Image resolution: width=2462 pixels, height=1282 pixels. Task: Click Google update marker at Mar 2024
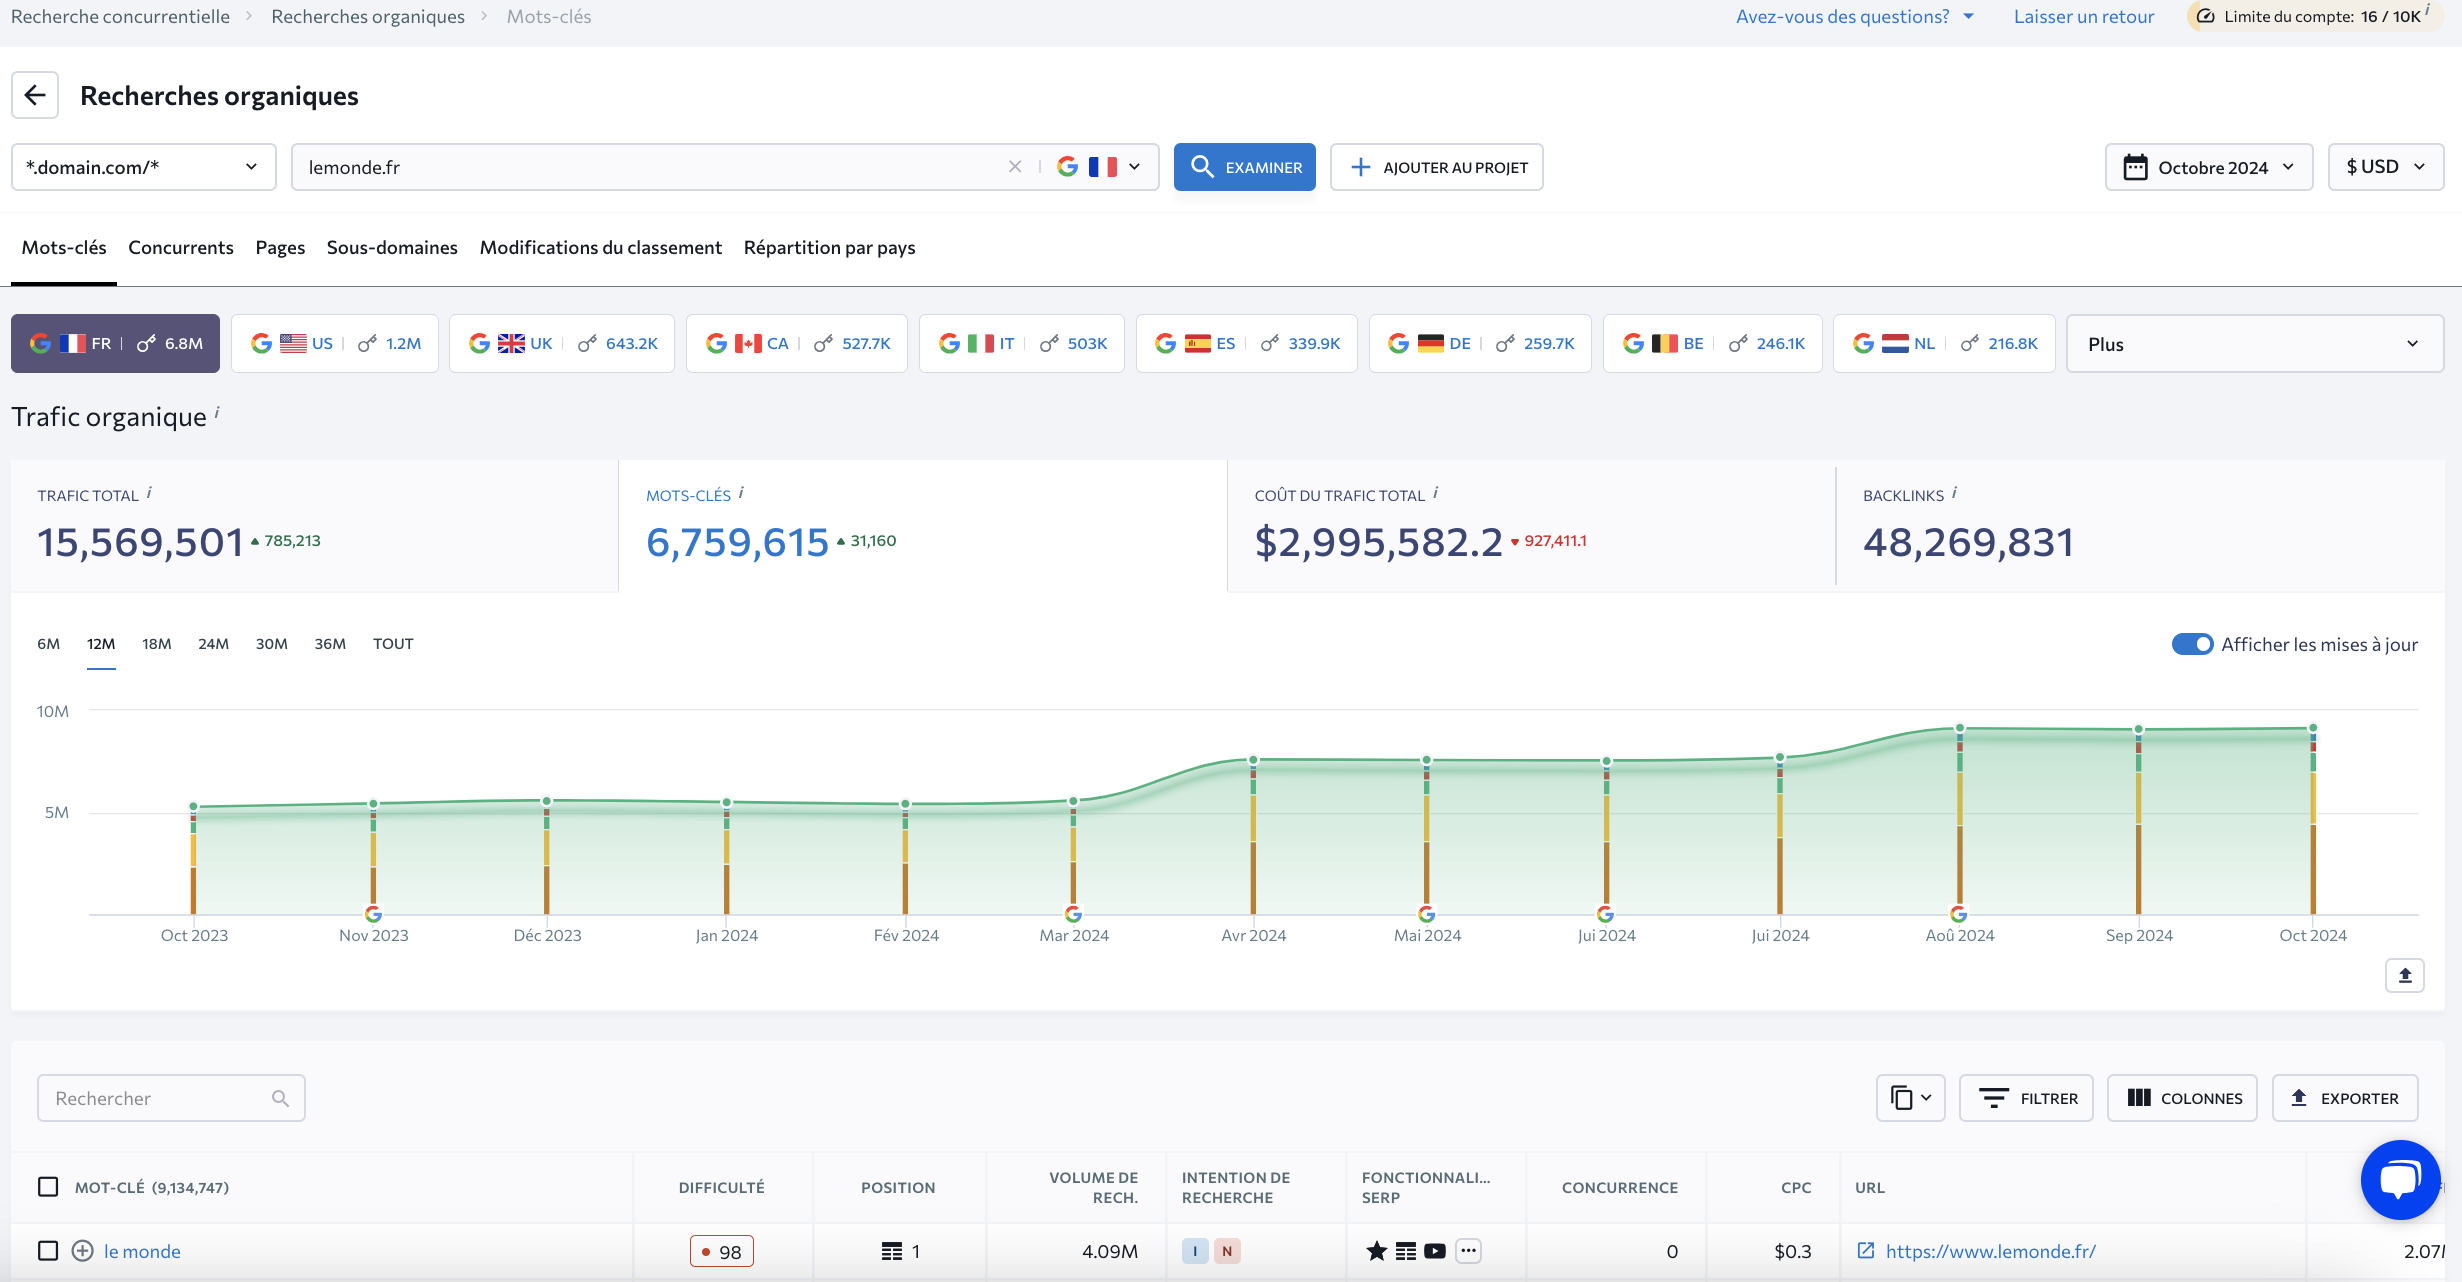pyautogui.click(x=1073, y=914)
